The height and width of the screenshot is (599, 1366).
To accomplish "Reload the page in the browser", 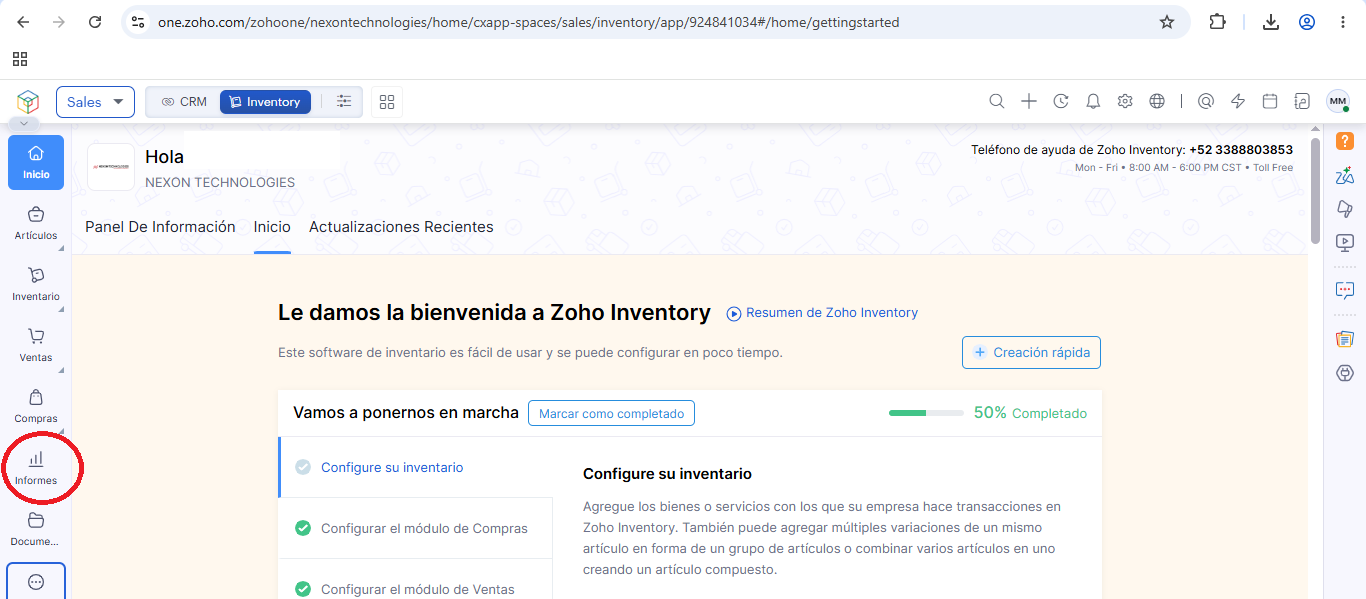I will [94, 22].
